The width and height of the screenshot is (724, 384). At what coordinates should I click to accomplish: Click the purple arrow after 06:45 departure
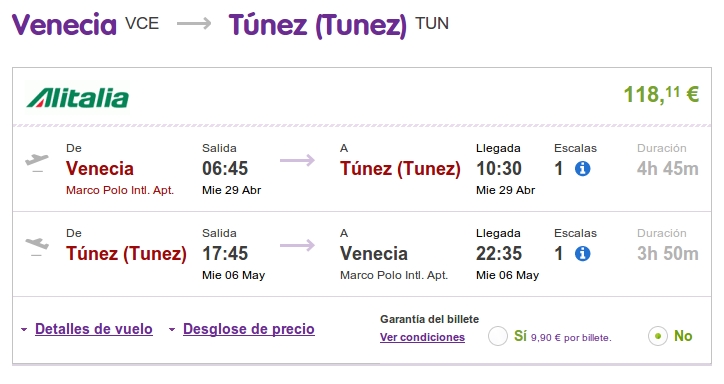(297, 161)
